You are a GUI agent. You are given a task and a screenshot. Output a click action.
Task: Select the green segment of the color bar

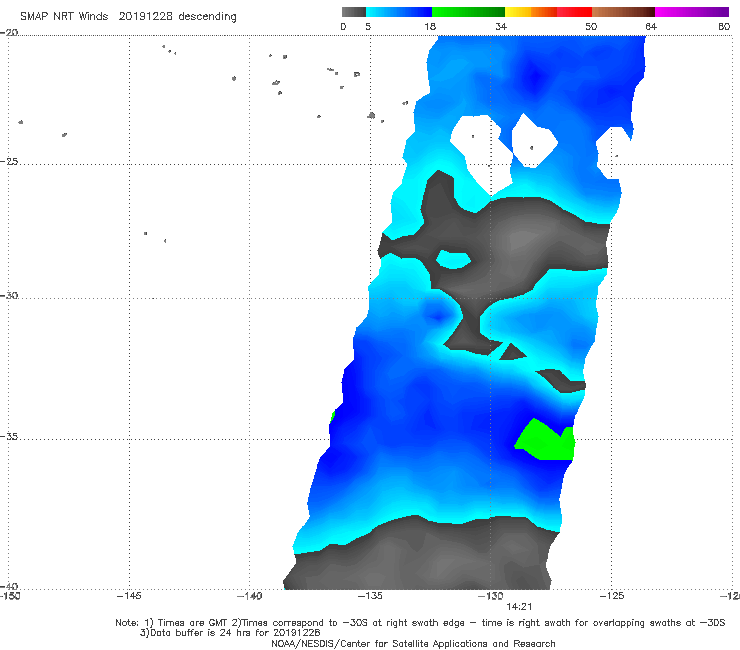click(469, 12)
